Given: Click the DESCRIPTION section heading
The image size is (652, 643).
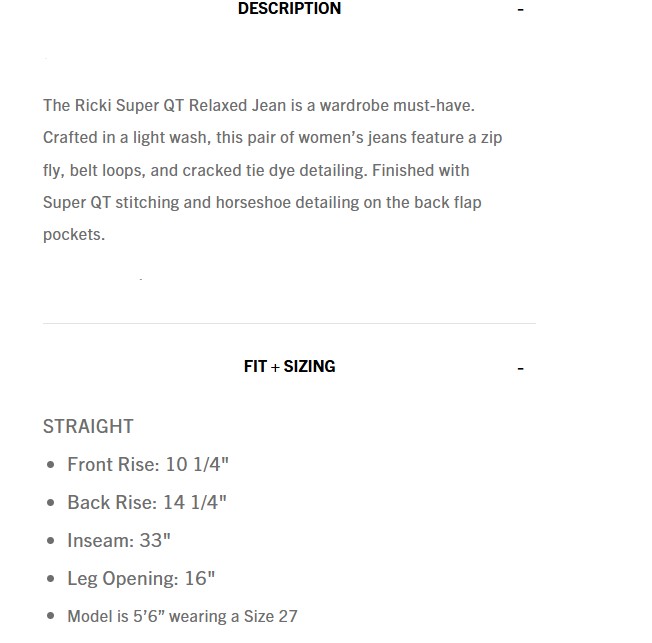Looking at the screenshot, I should 289,9.
